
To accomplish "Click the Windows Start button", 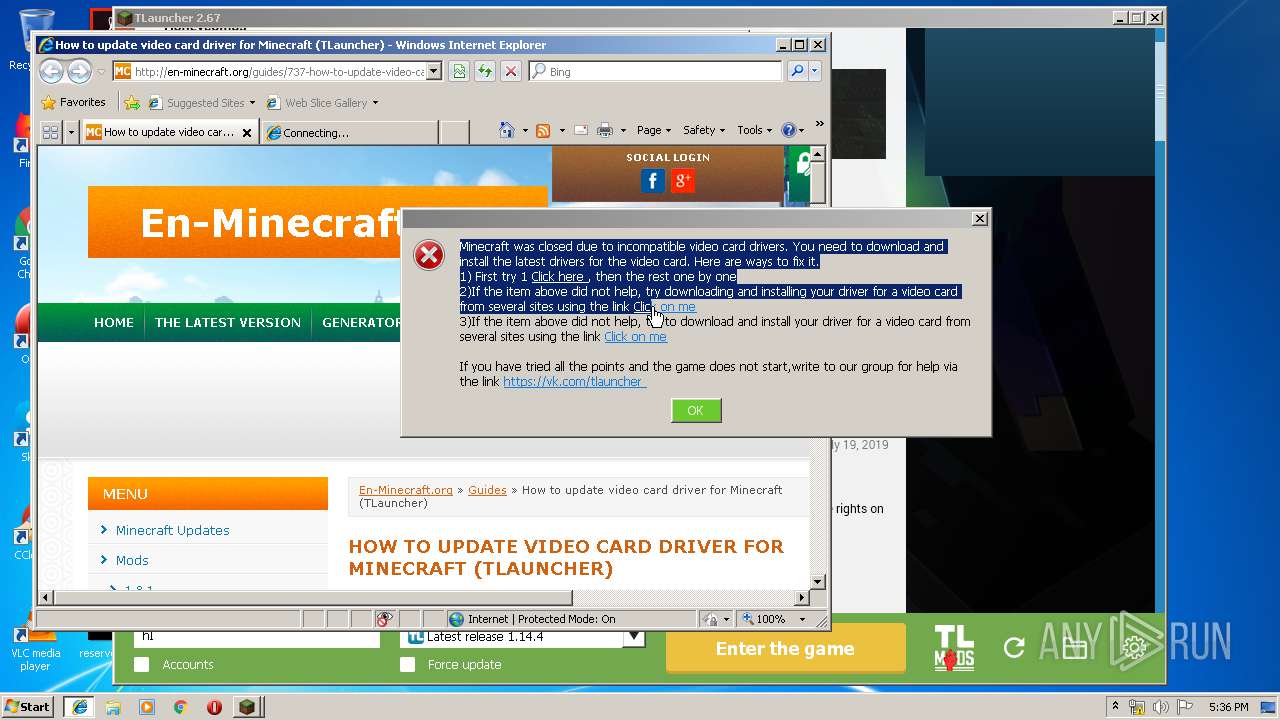I will coord(27,707).
